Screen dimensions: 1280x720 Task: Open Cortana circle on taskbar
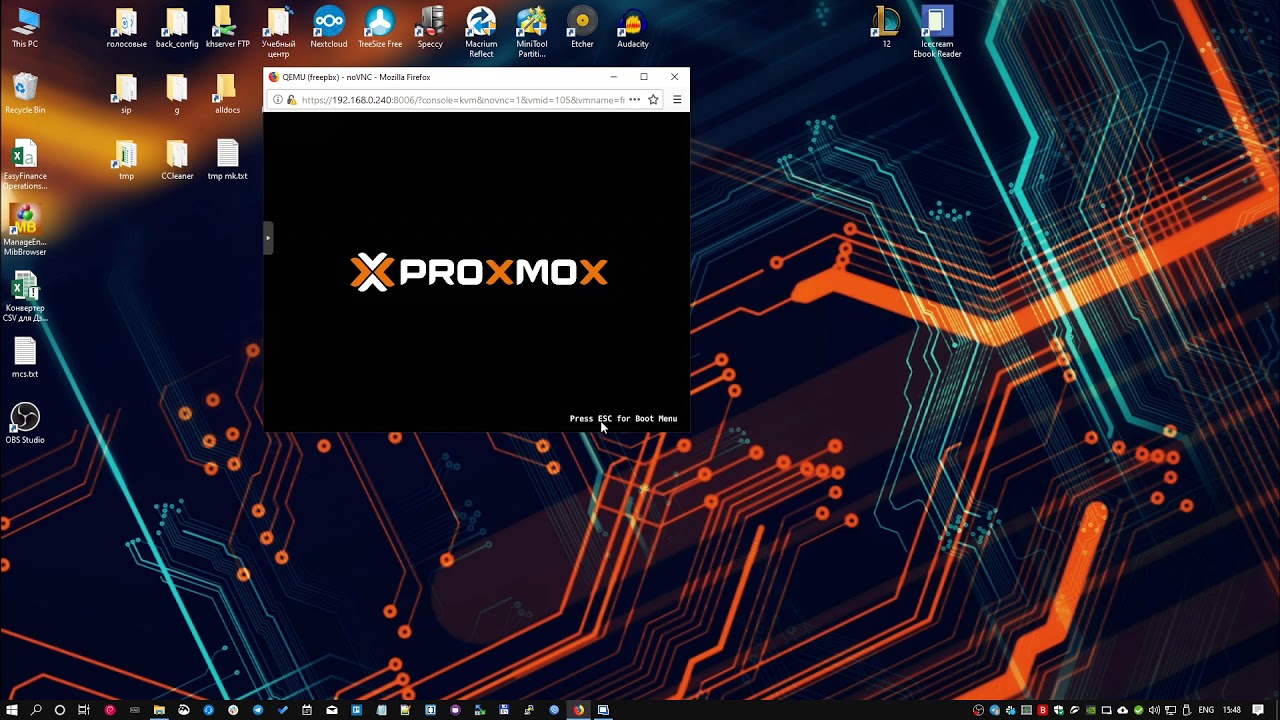(x=60, y=710)
